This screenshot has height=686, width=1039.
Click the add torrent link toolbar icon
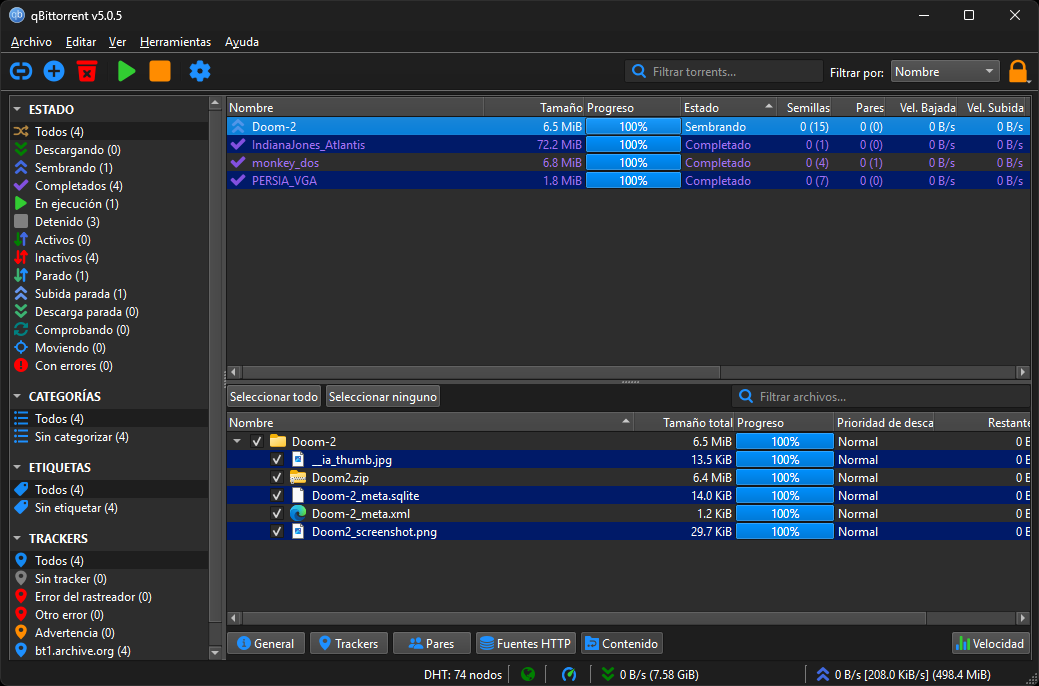pos(21,71)
